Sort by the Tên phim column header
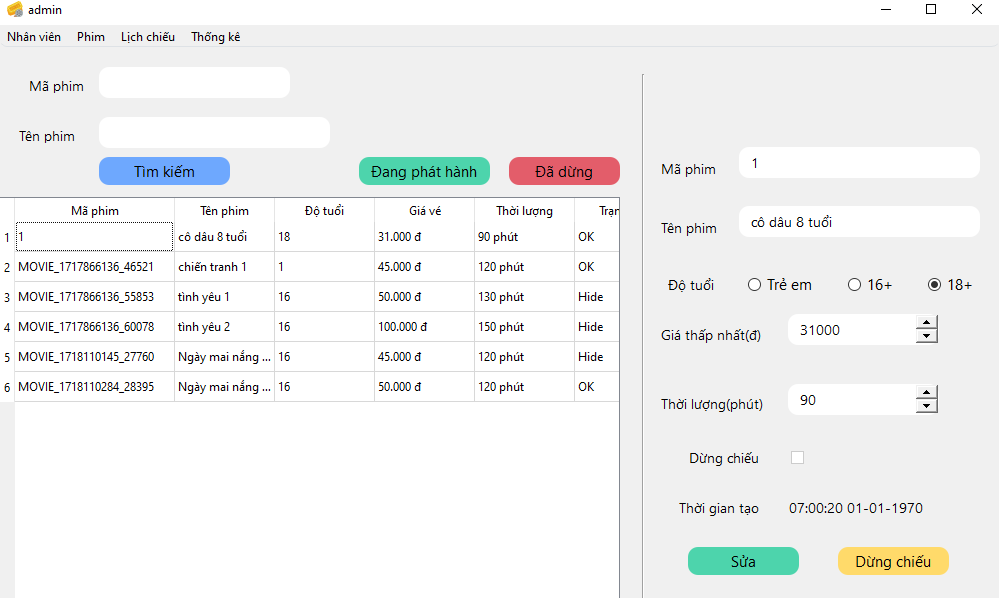The width and height of the screenshot is (999, 598). pyautogui.click(x=224, y=211)
